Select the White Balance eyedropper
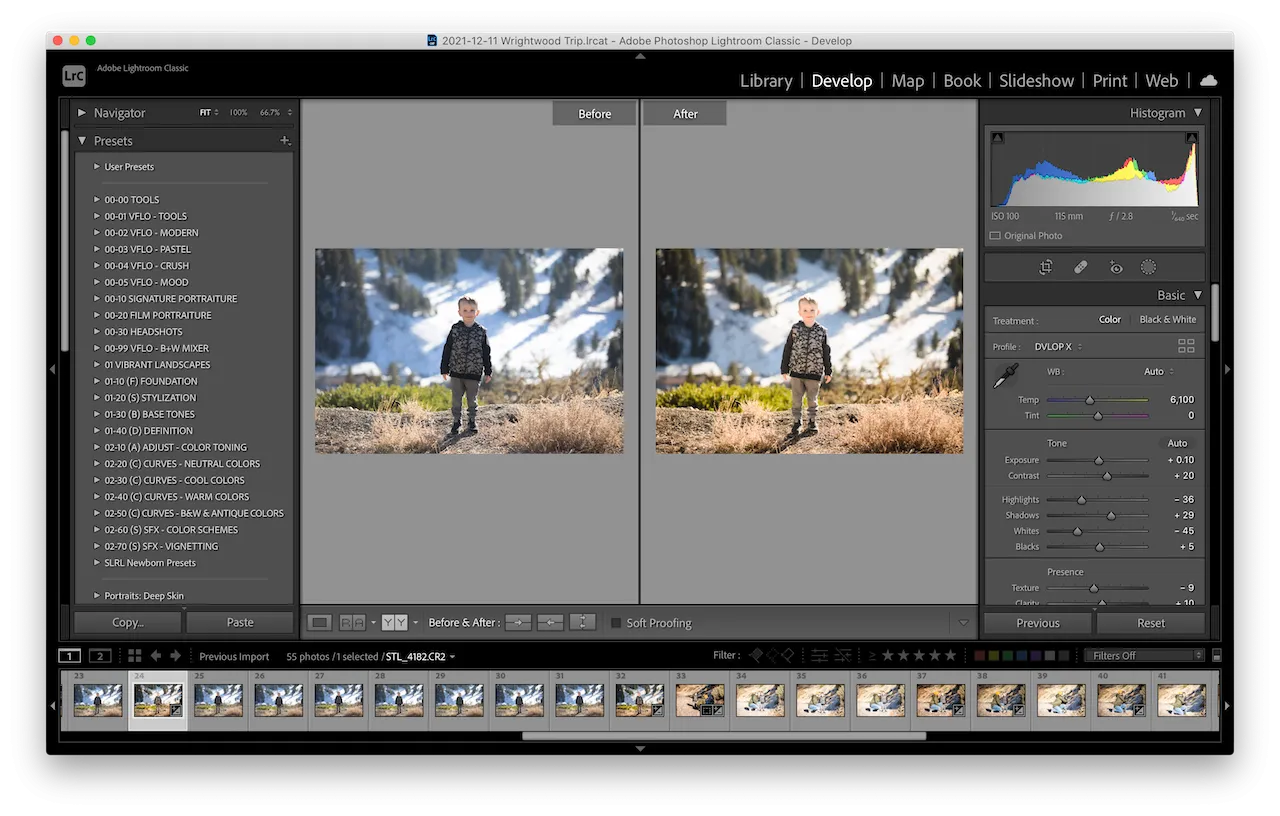Viewport: 1280px width, 816px height. tap(1006, 374)
